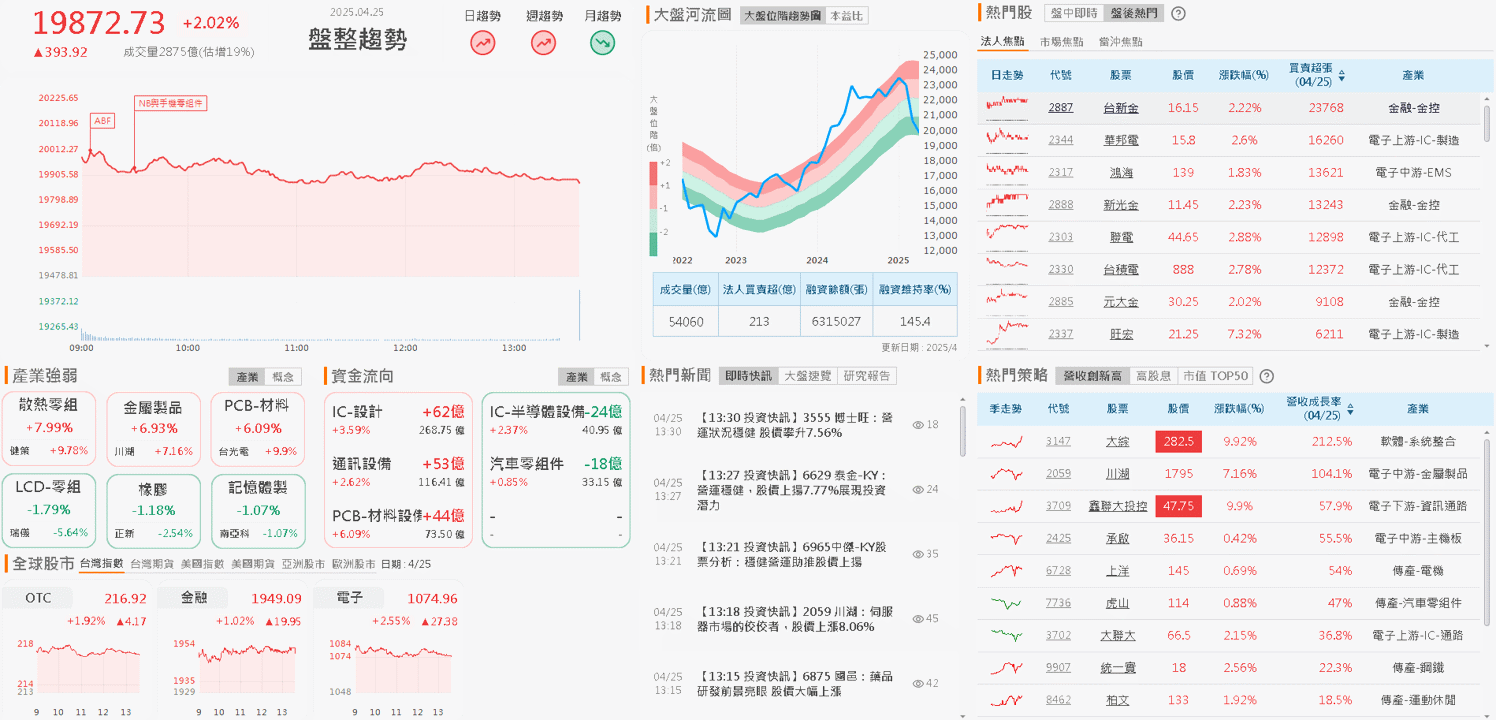
Task: Open the 散熱零組 industry card
Action: pos(49,428)
